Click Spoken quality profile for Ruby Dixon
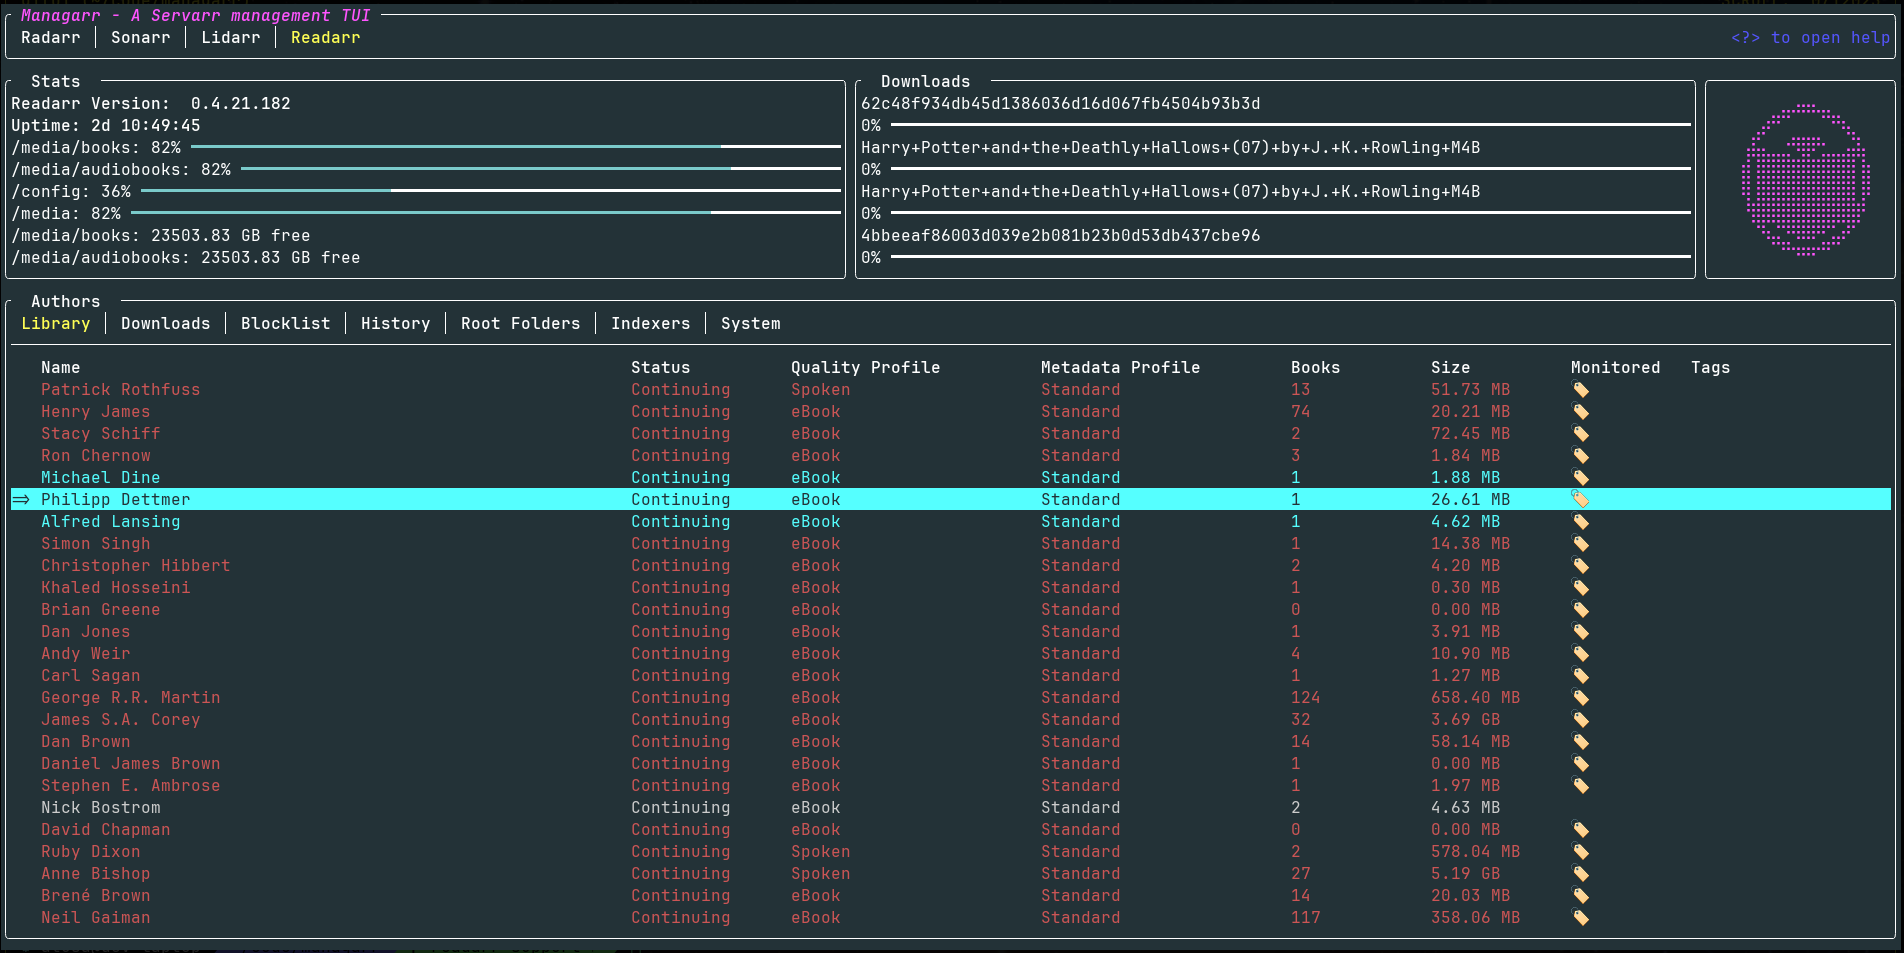The height and width of the screenshot is (953, 1904). coord(820,852)
